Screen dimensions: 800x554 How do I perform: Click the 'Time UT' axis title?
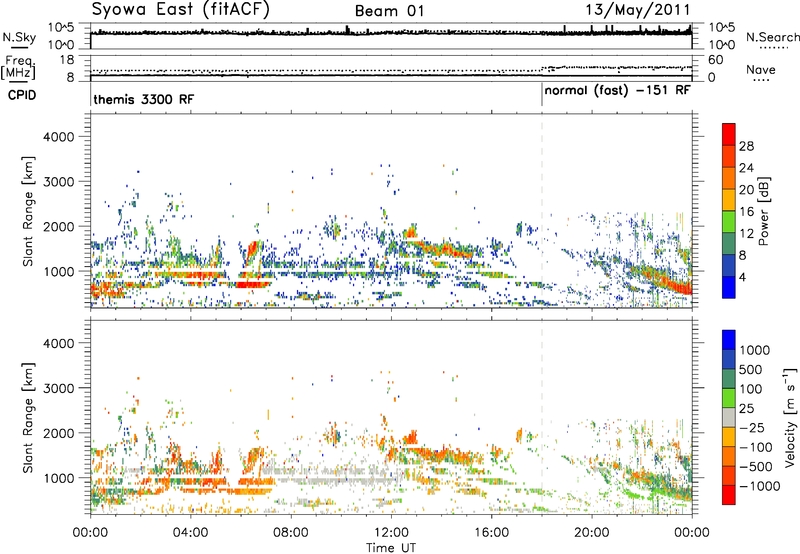pos(391,548)
